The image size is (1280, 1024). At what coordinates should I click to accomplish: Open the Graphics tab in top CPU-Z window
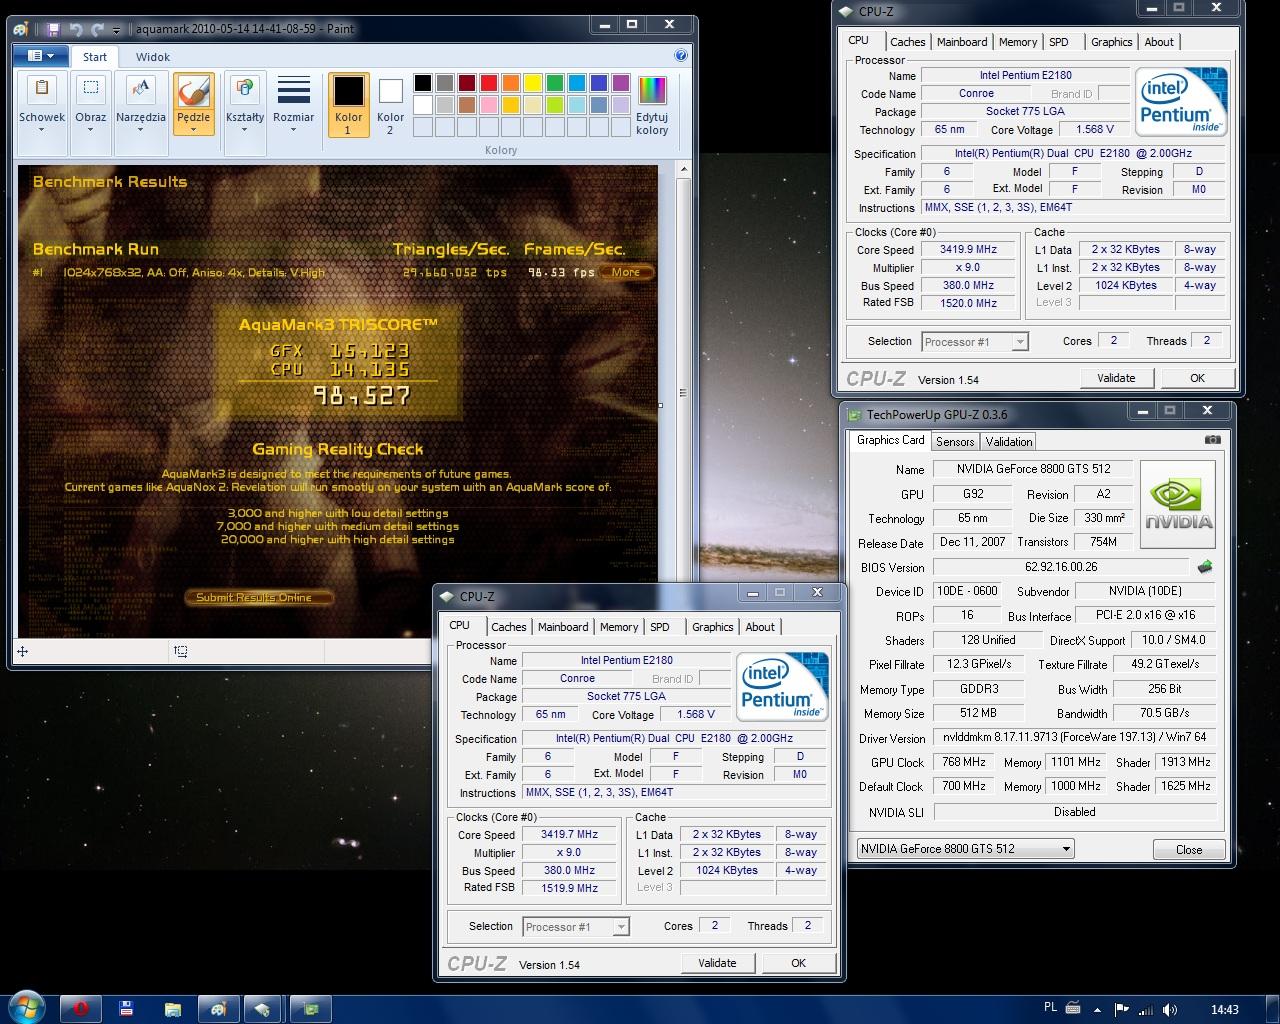(x=1112, y=42)
